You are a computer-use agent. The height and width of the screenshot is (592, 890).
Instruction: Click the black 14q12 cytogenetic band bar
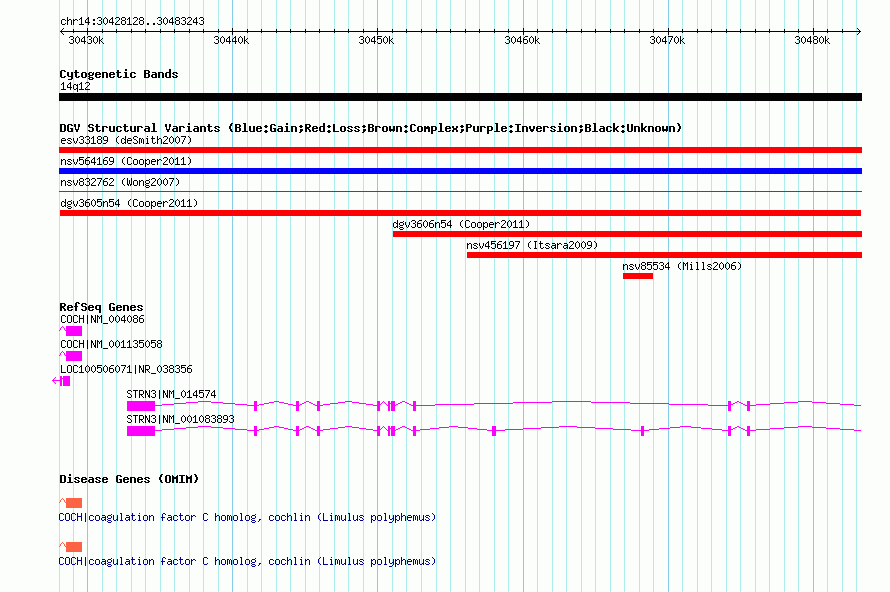click(x=460, y=97)
